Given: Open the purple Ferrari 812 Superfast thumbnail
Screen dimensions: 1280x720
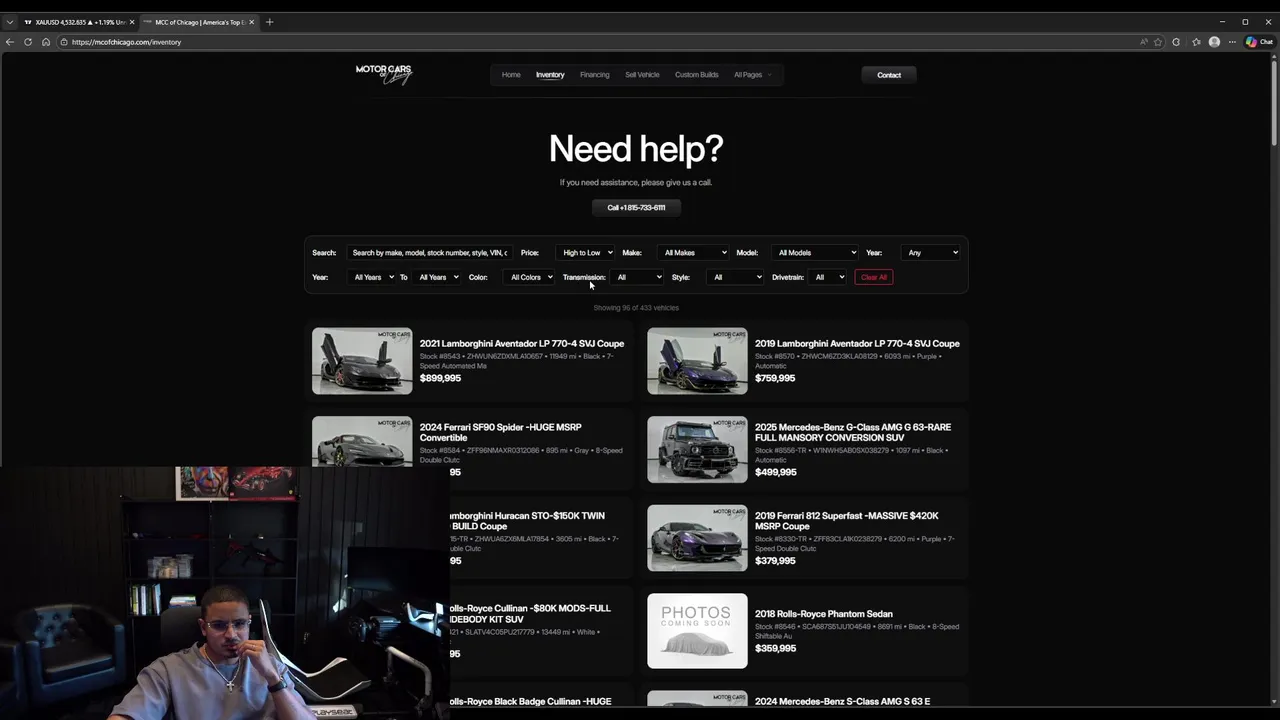Looking at the screenshot, I should [x=697, y=538].
